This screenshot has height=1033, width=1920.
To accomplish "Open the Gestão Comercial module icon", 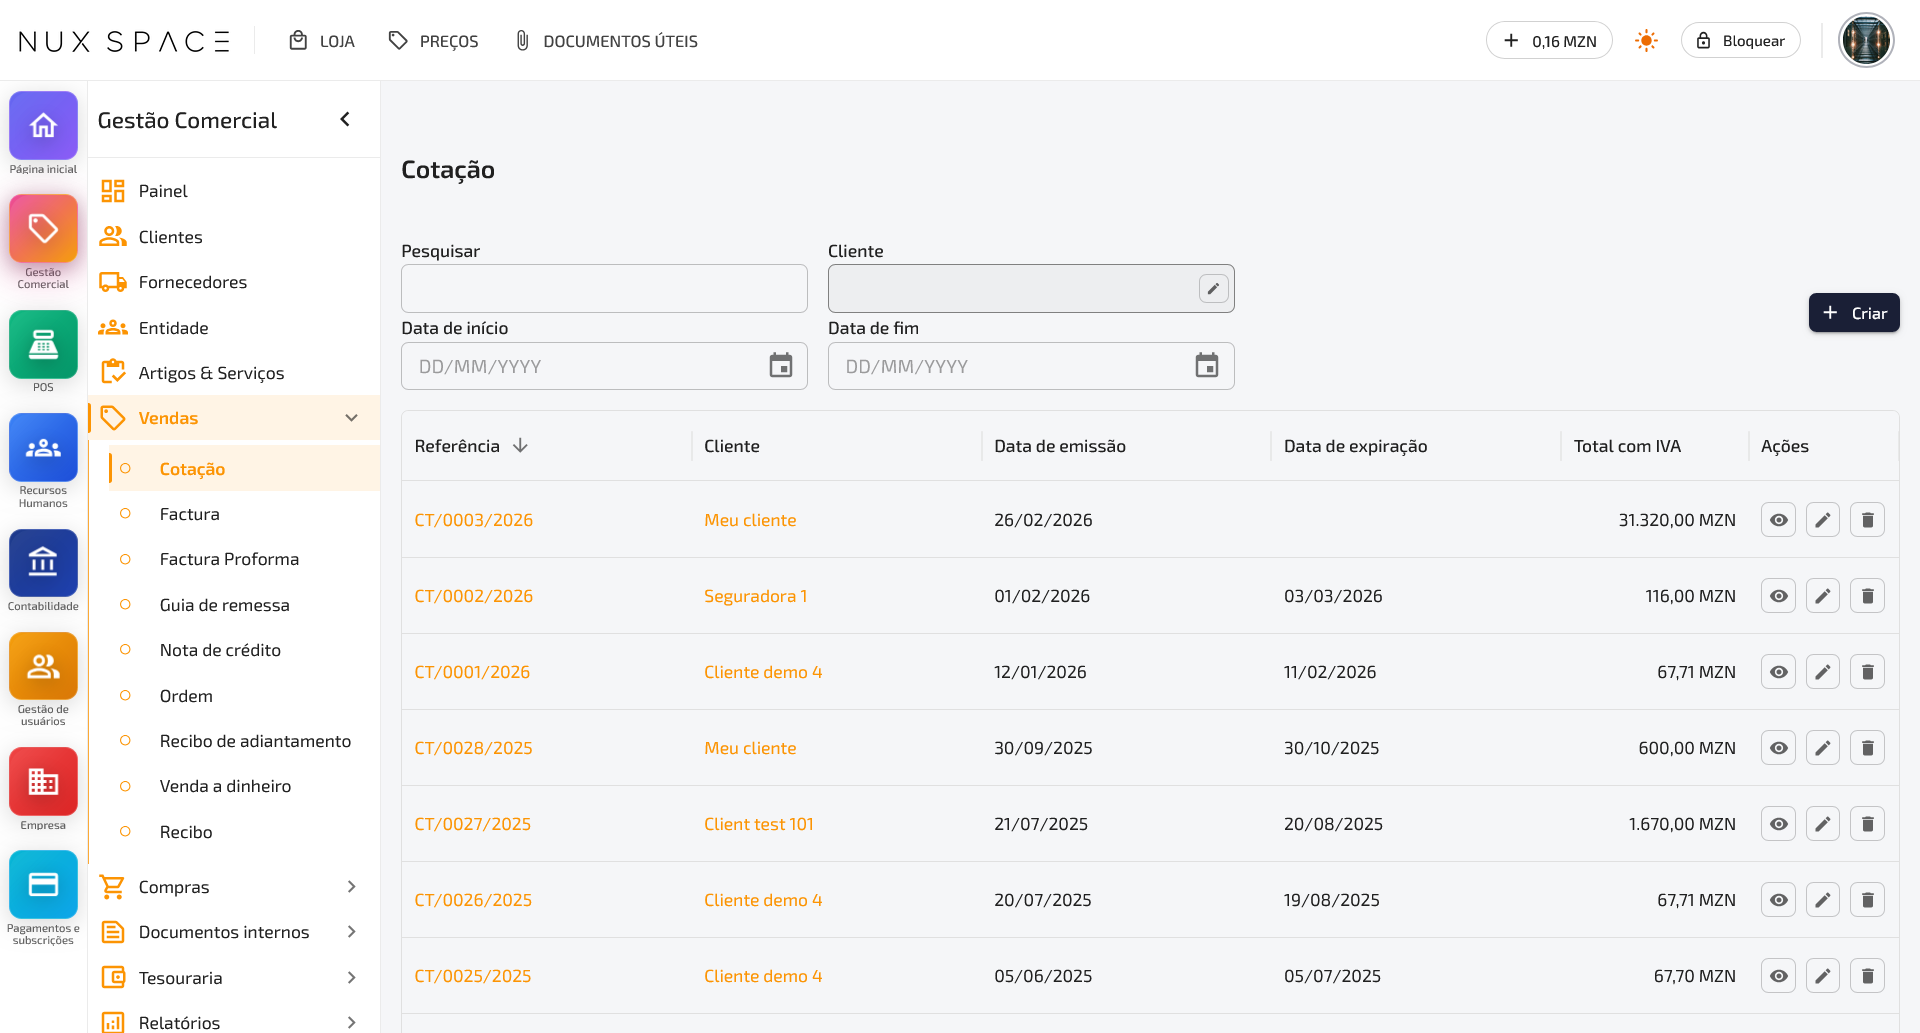I will pyautogui.click(x=43, y=229).
